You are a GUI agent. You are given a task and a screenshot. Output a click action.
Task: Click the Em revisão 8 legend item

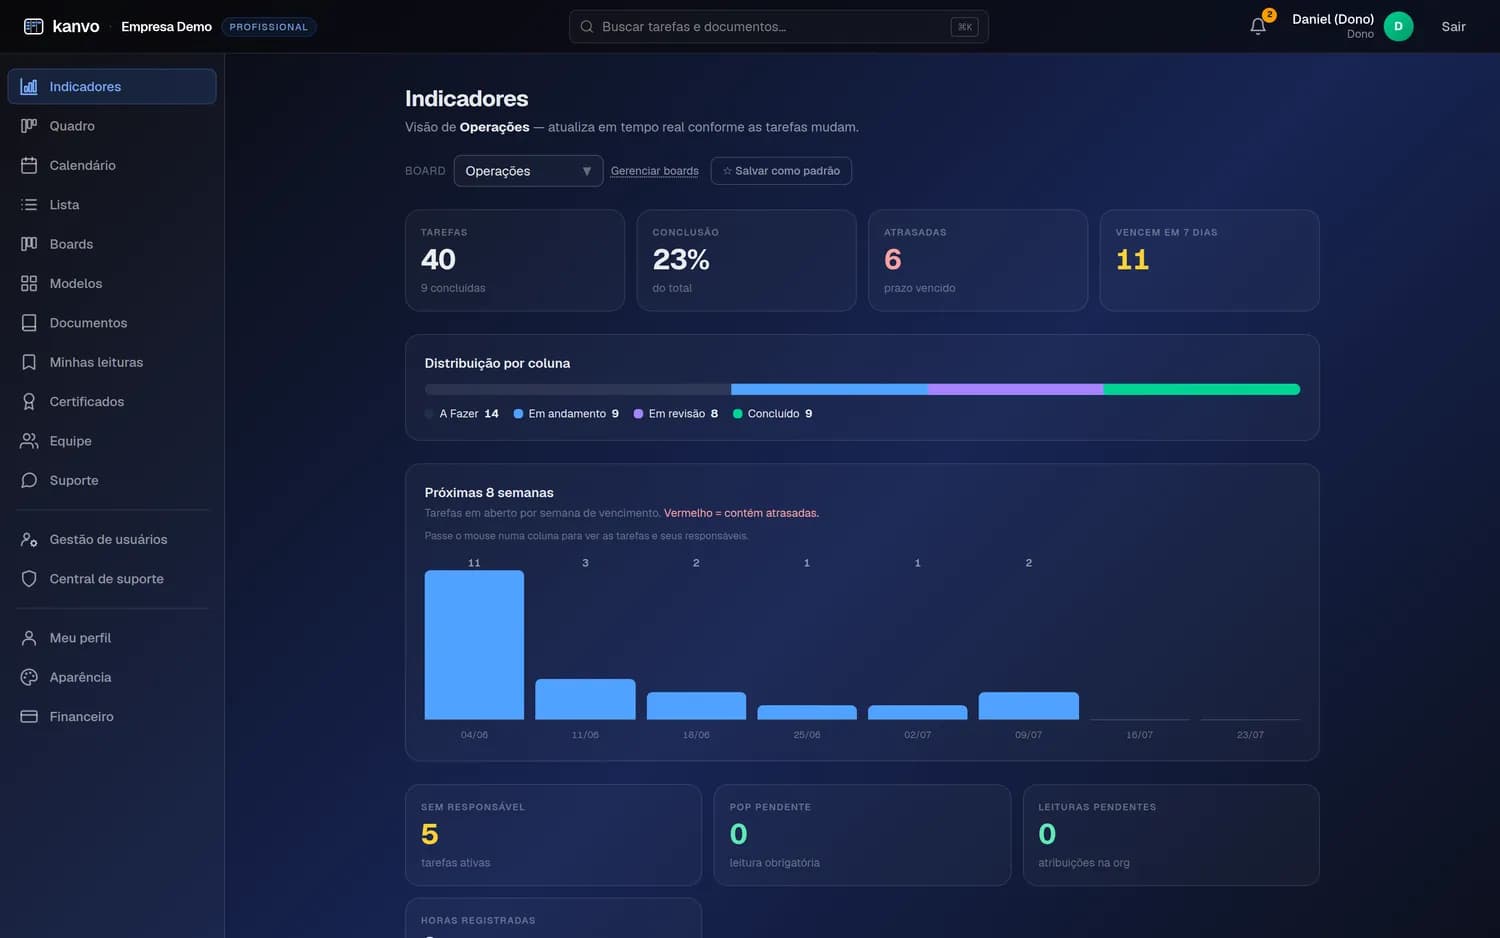676,414
